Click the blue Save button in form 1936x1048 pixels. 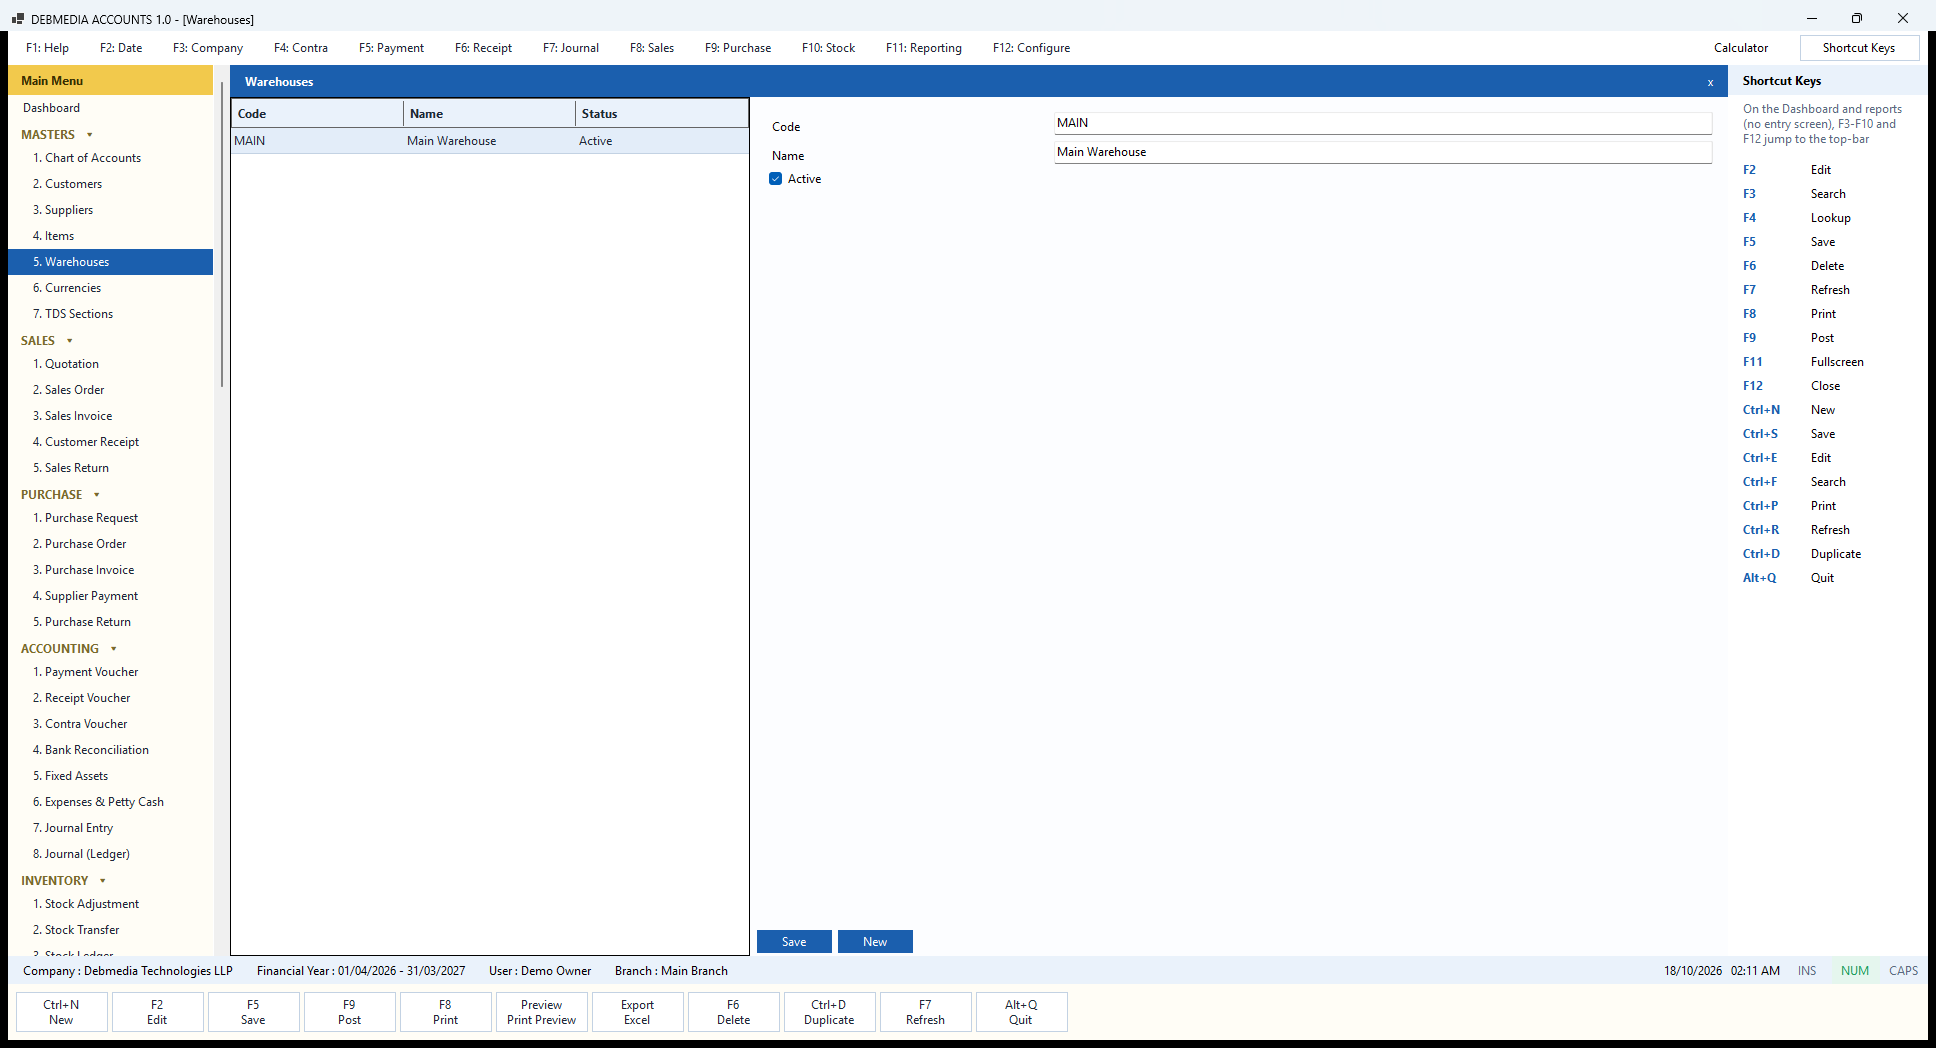coord(794,942)
